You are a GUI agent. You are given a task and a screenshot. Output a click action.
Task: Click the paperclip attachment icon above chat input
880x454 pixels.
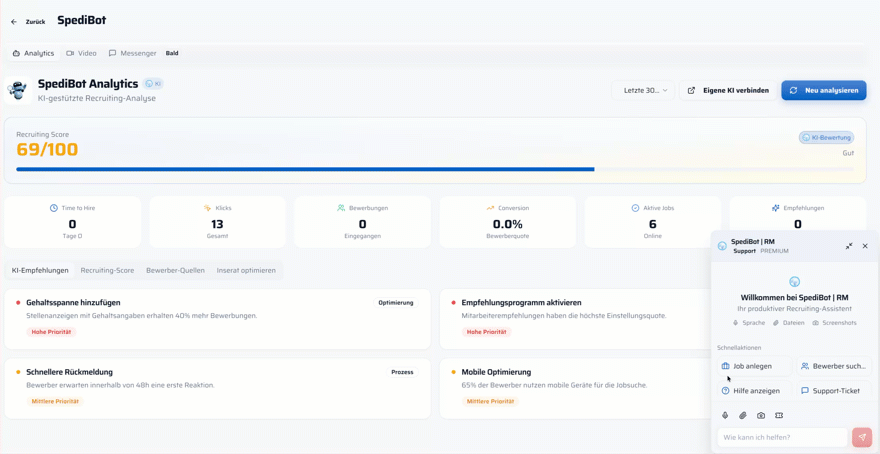(x=742, y=415)
